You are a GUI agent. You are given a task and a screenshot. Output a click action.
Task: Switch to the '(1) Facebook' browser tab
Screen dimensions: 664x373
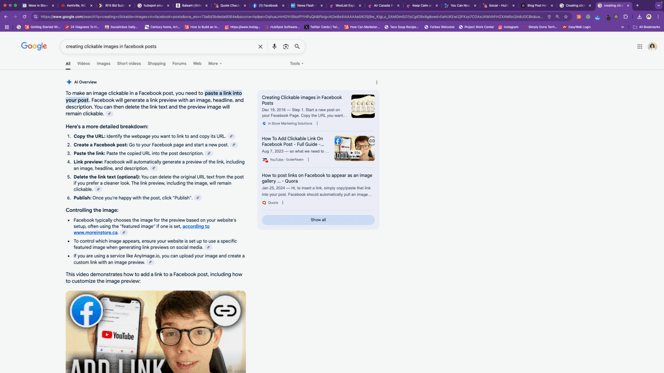point(268,6)
